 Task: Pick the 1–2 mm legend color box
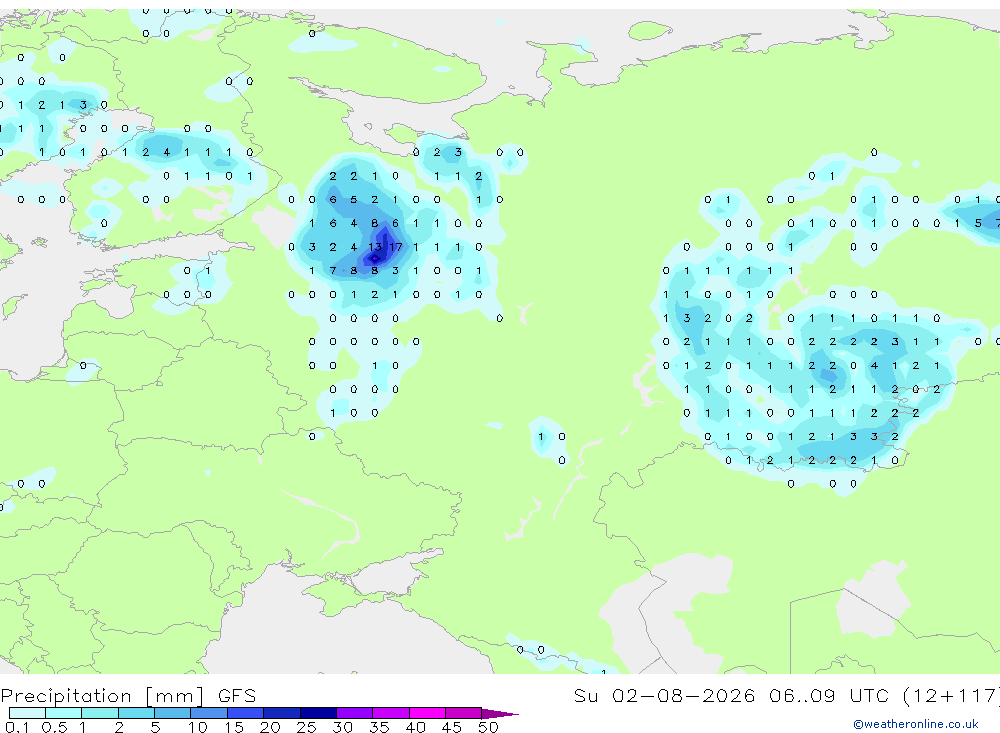(x=99, y=713)
